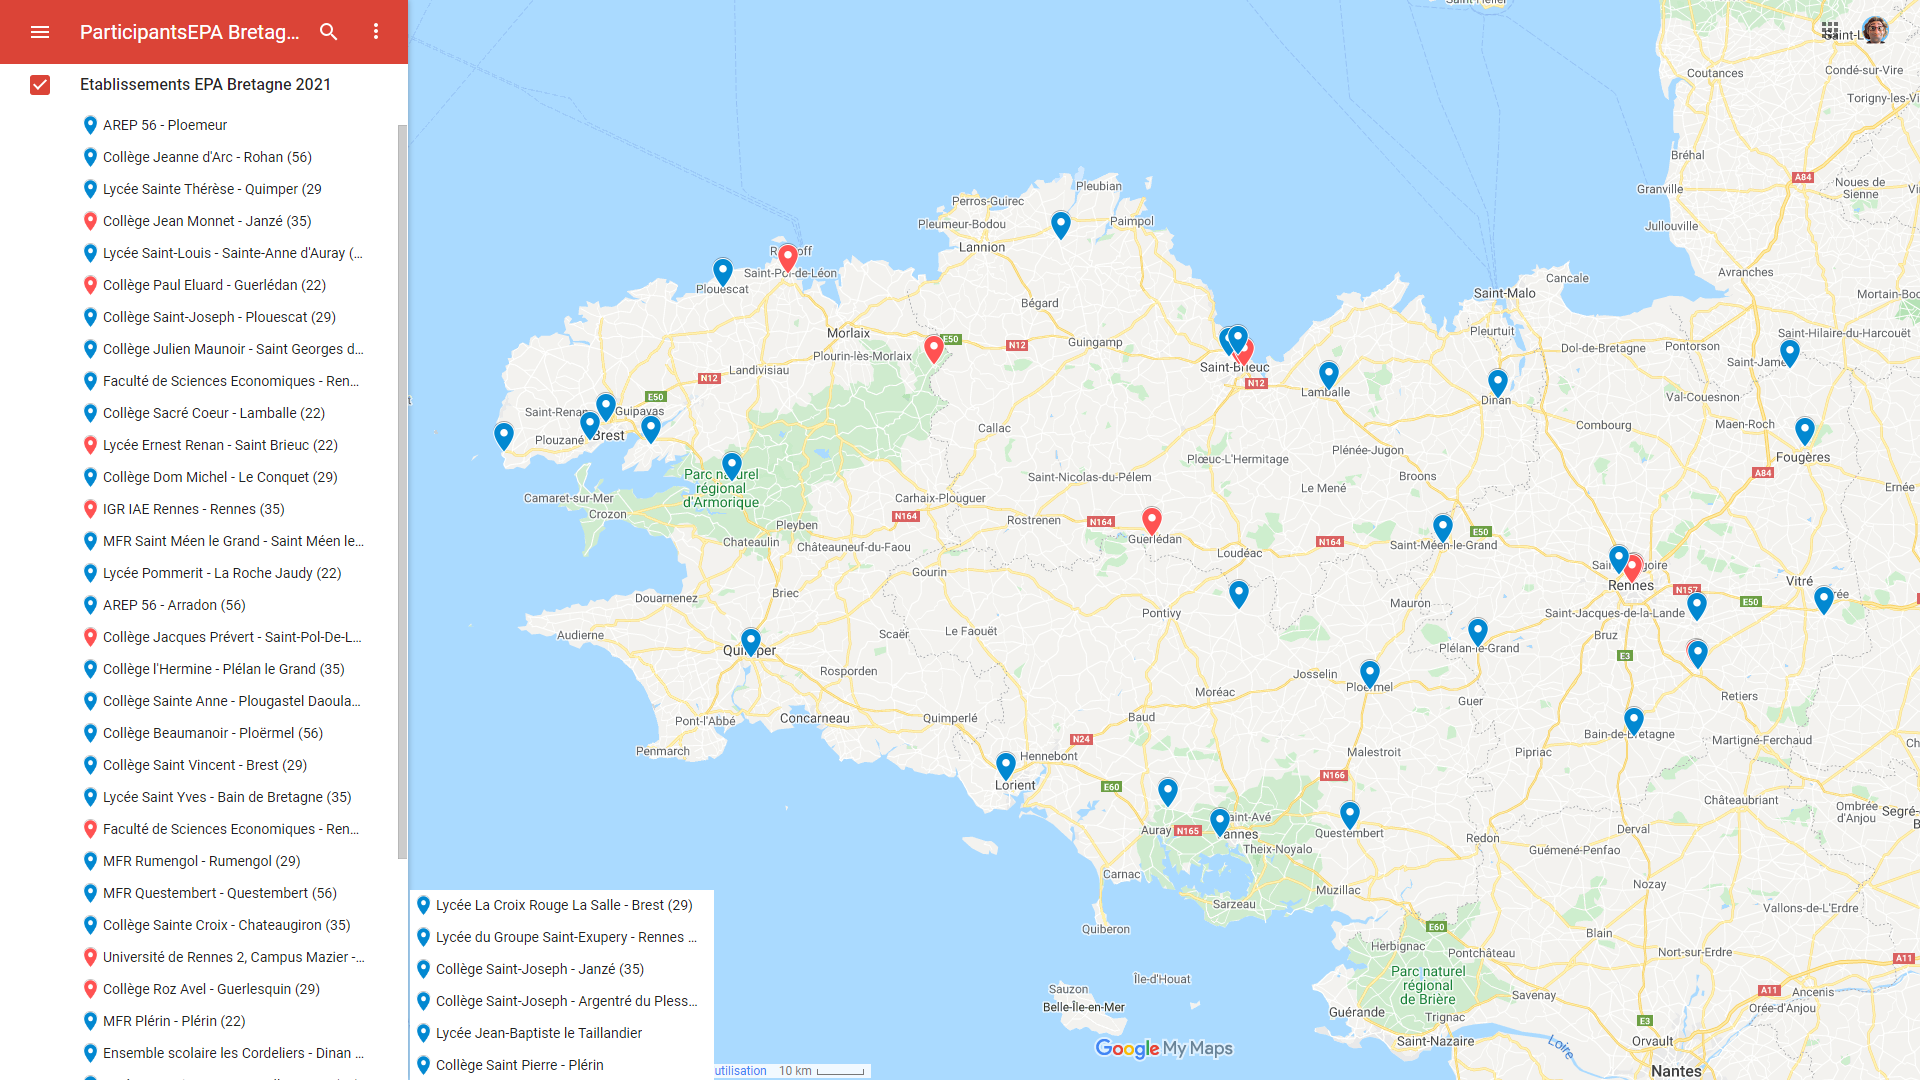Click the blue pin at Le Conquet coast
The width and height of the screenshot is (1920, 1080).
pyautogui.click(x=504, y=436)
